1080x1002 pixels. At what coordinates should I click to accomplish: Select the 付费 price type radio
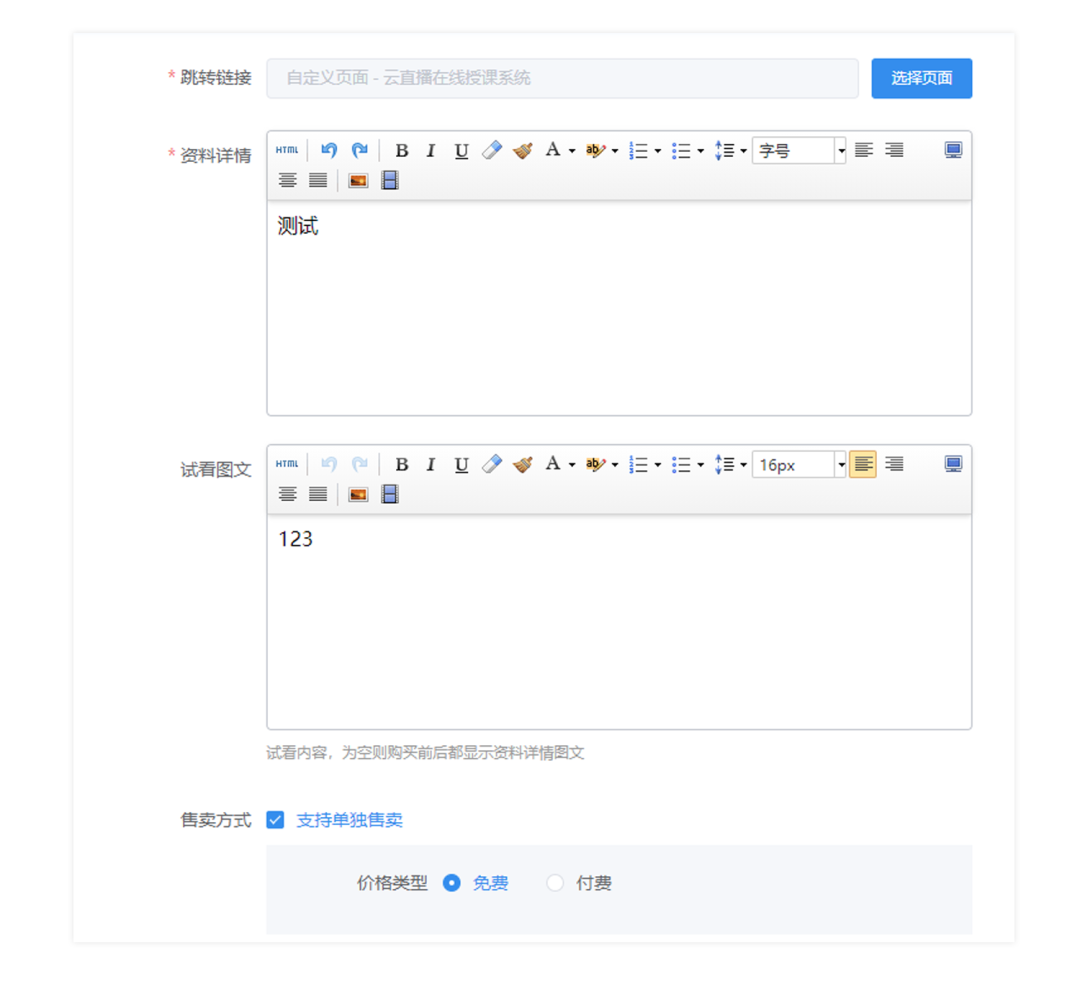[555, 883]
